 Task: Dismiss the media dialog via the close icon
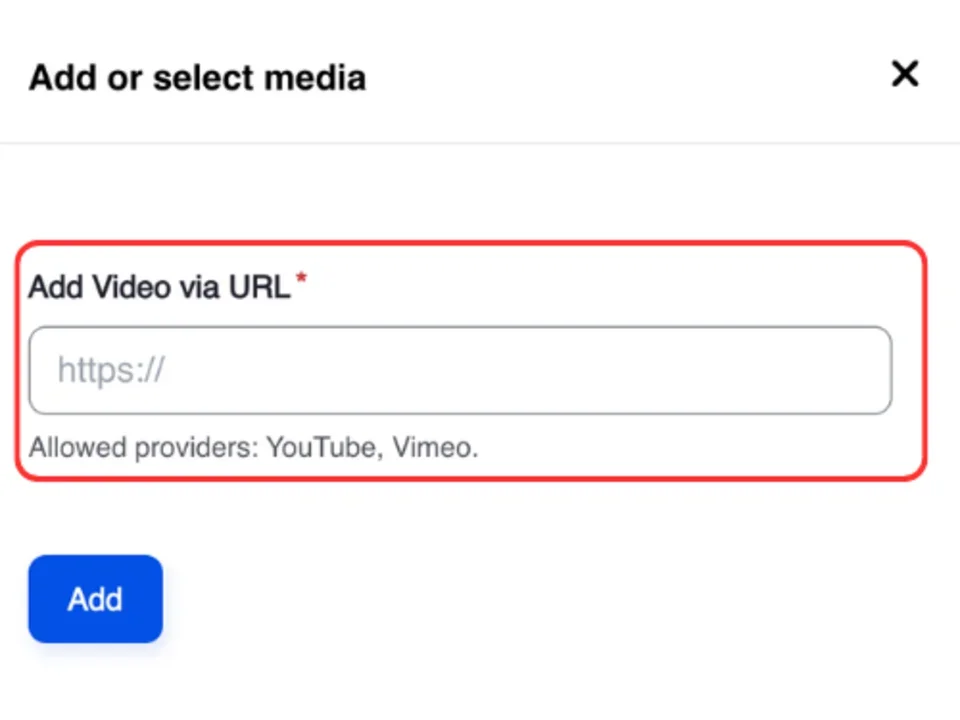tap(905, 74)
